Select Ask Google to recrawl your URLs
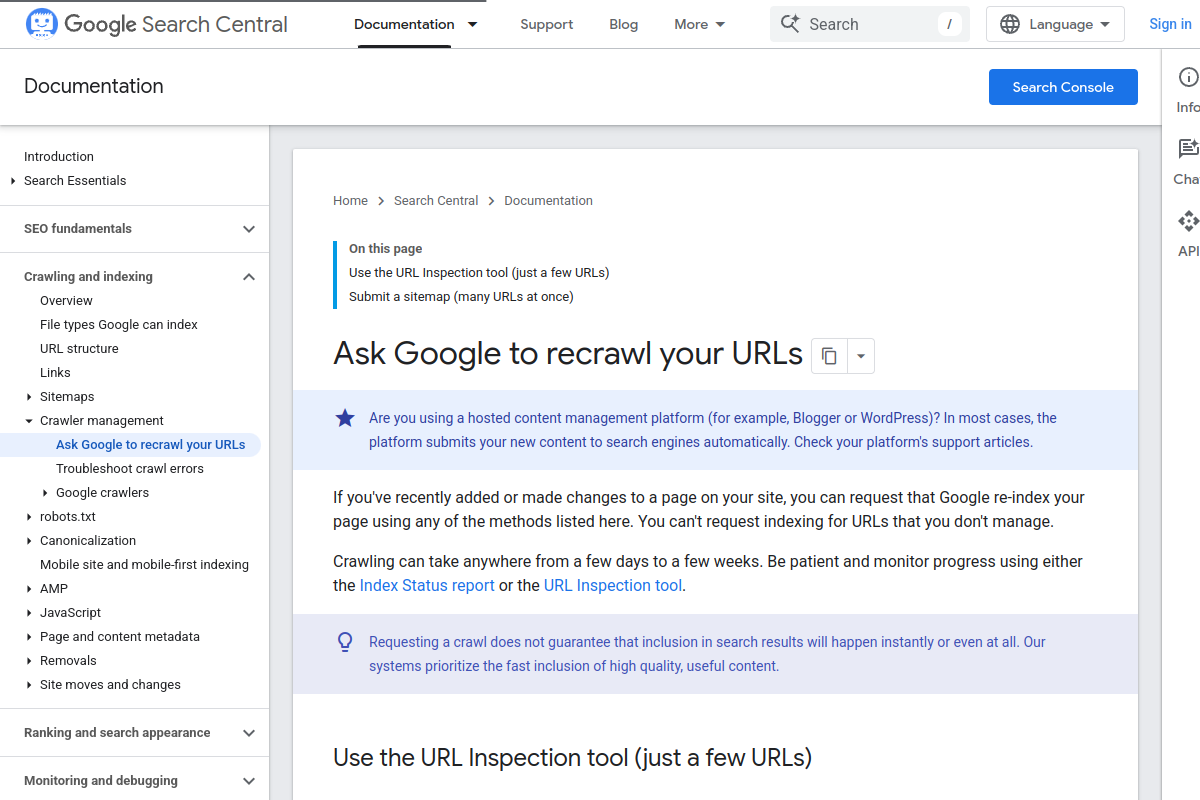This screenshot has height=800, width=1200. (150, 445)
